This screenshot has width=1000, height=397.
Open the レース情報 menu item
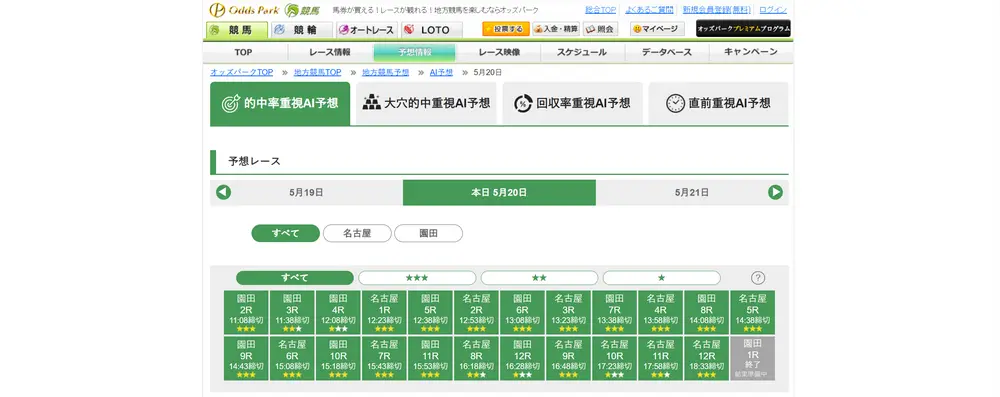[x=330, y=52]
